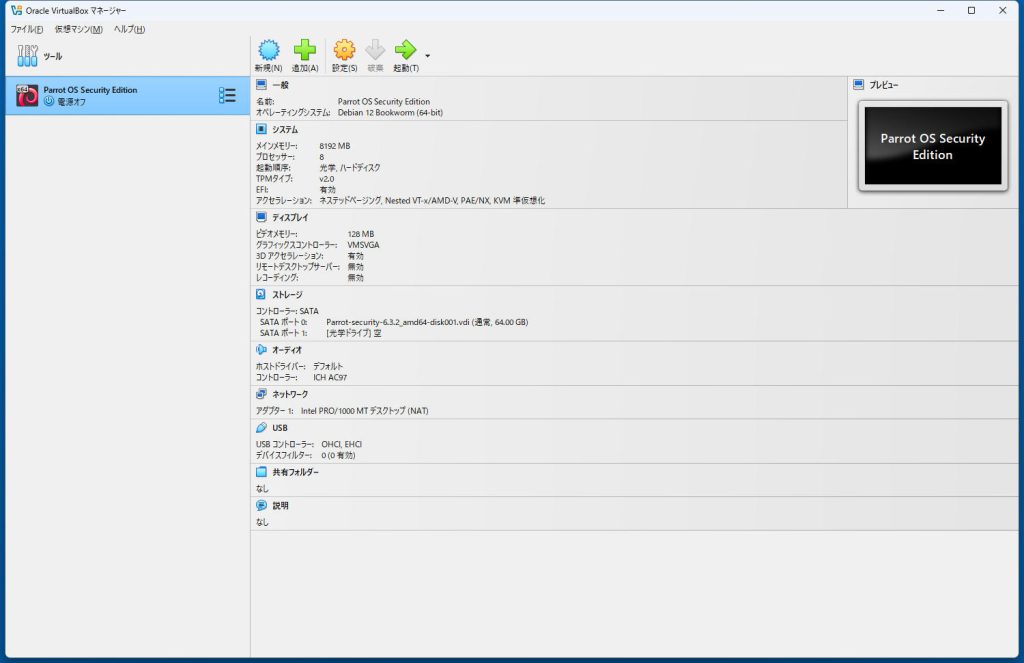Screen dimensions: 1024x663
Task: Click the host driver value "デフォルト"
Action: coord(328,366)
